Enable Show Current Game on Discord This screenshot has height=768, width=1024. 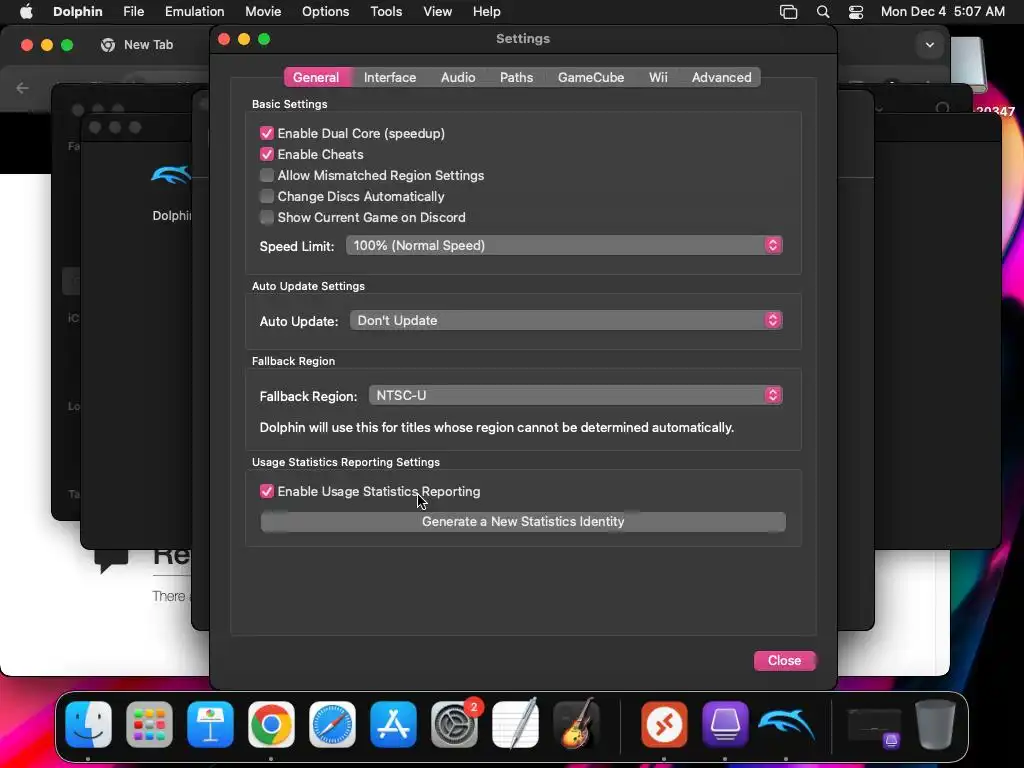pos(266,217)
